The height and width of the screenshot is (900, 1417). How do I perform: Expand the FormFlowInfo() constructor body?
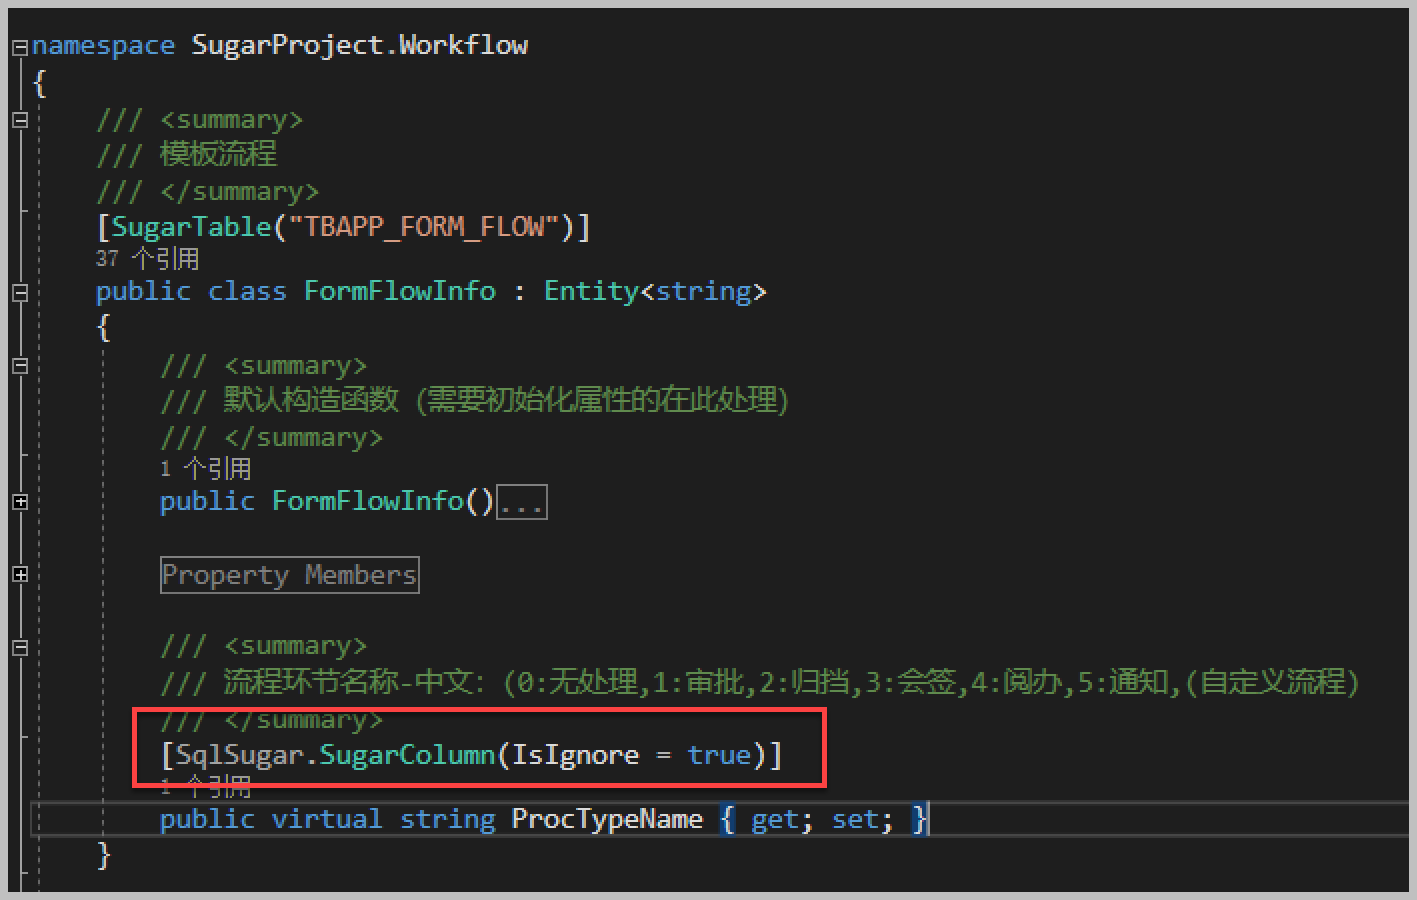pos(20,502)
